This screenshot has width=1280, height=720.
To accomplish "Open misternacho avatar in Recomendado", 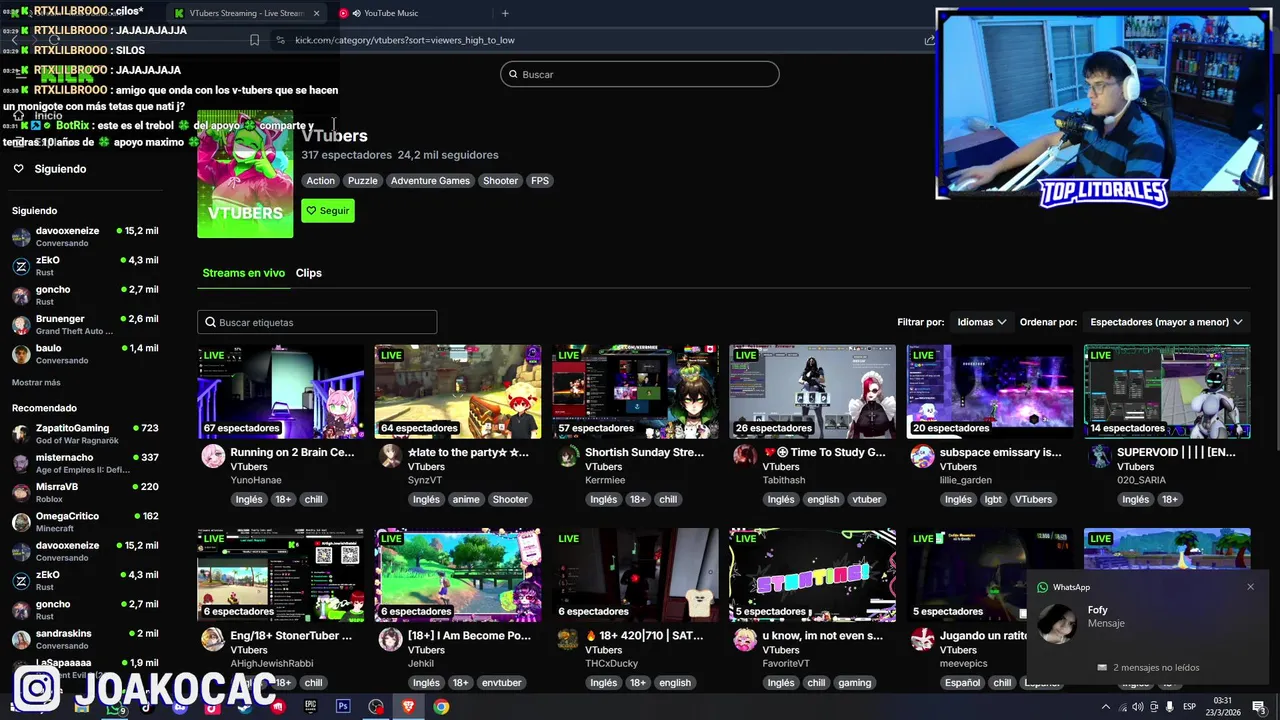I will (x=21, y=463).
